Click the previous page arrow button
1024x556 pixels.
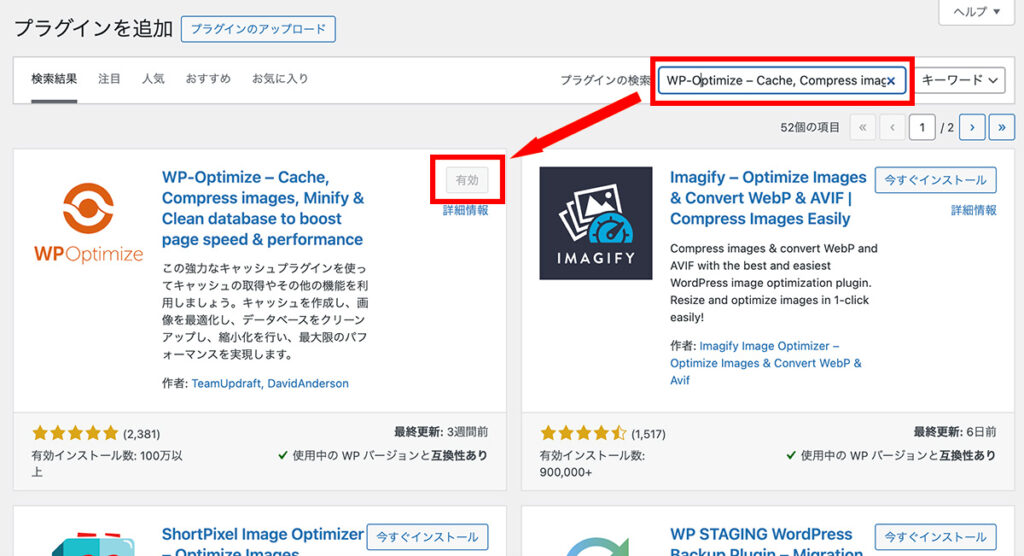pos(891,127)
